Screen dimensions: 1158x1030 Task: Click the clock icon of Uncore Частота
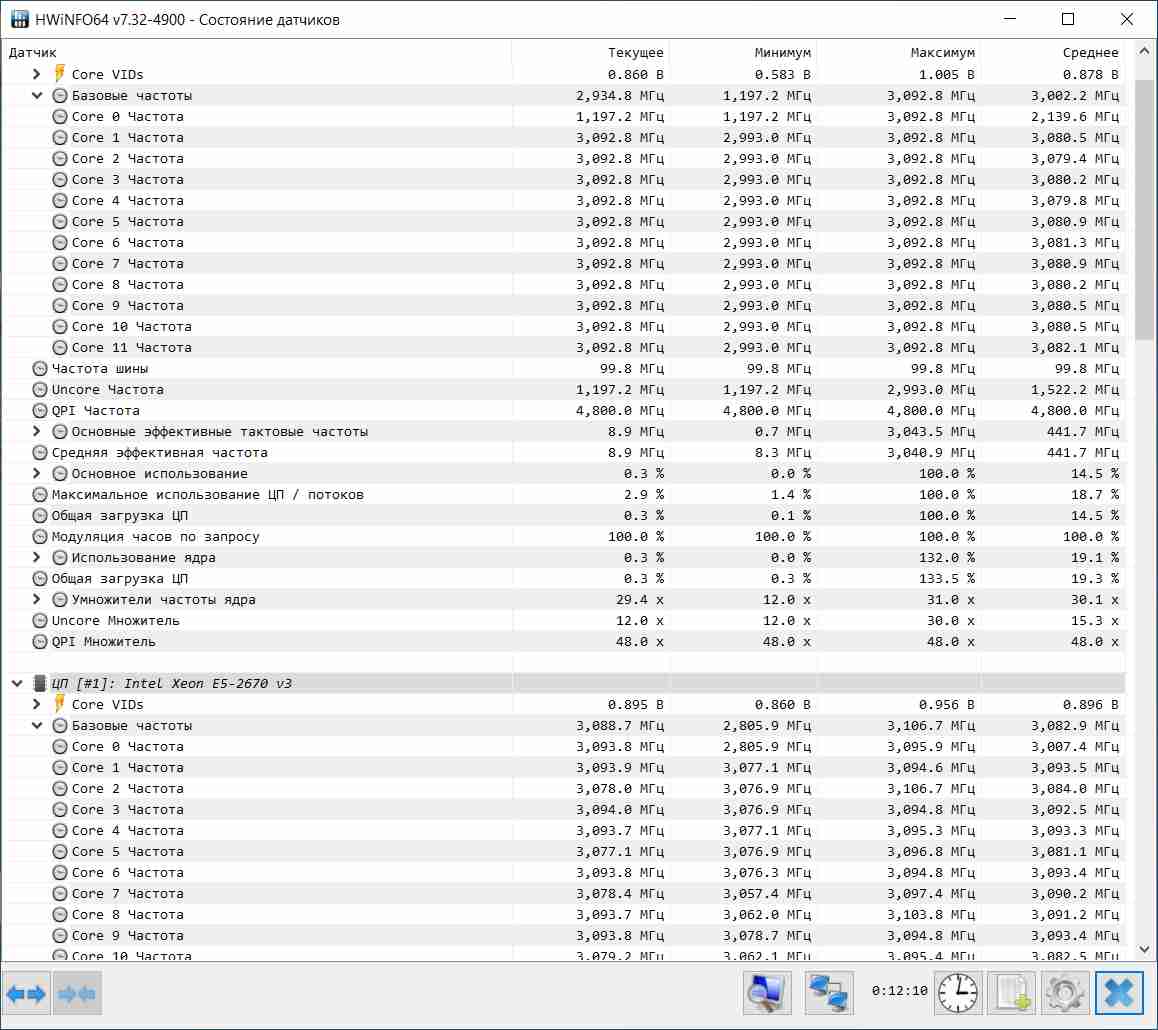tap(40, 389)
